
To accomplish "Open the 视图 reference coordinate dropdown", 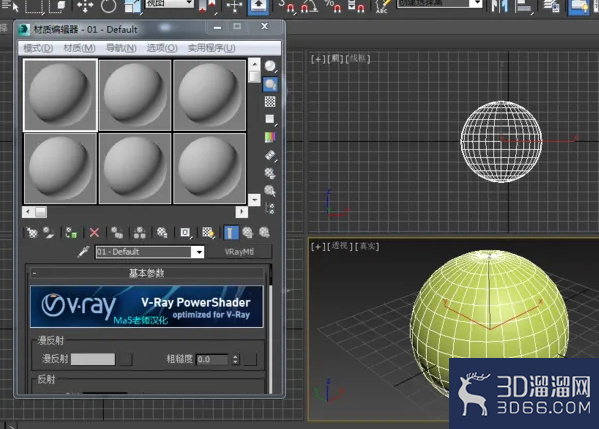I will (170, 3).
